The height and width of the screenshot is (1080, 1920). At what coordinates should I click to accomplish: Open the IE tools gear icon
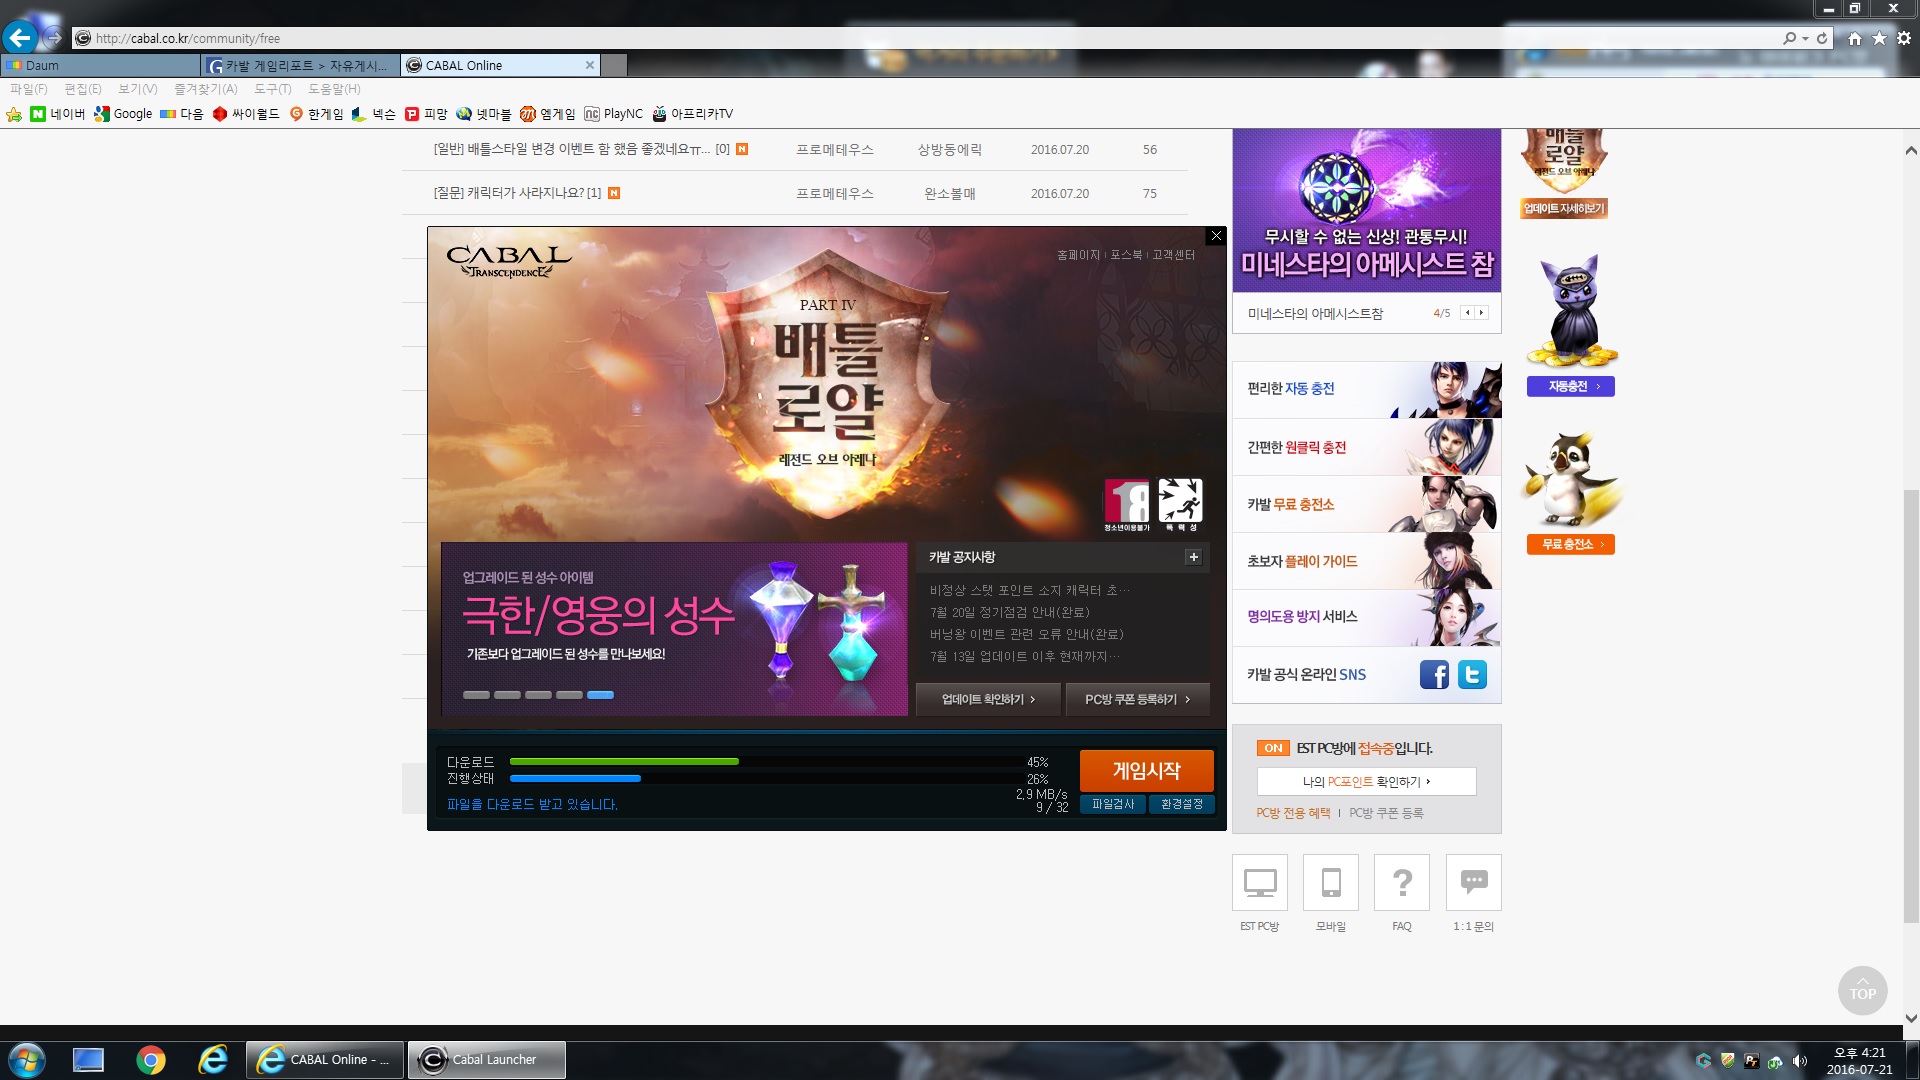pos(1904,38)
